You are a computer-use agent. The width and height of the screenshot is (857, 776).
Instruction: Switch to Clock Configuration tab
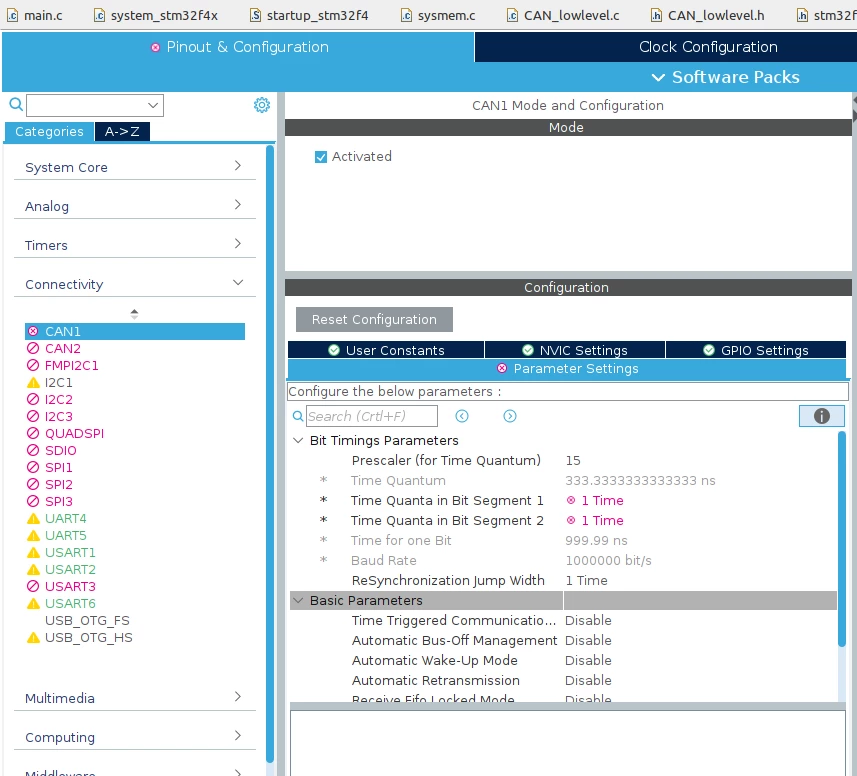tap(708, 47)
